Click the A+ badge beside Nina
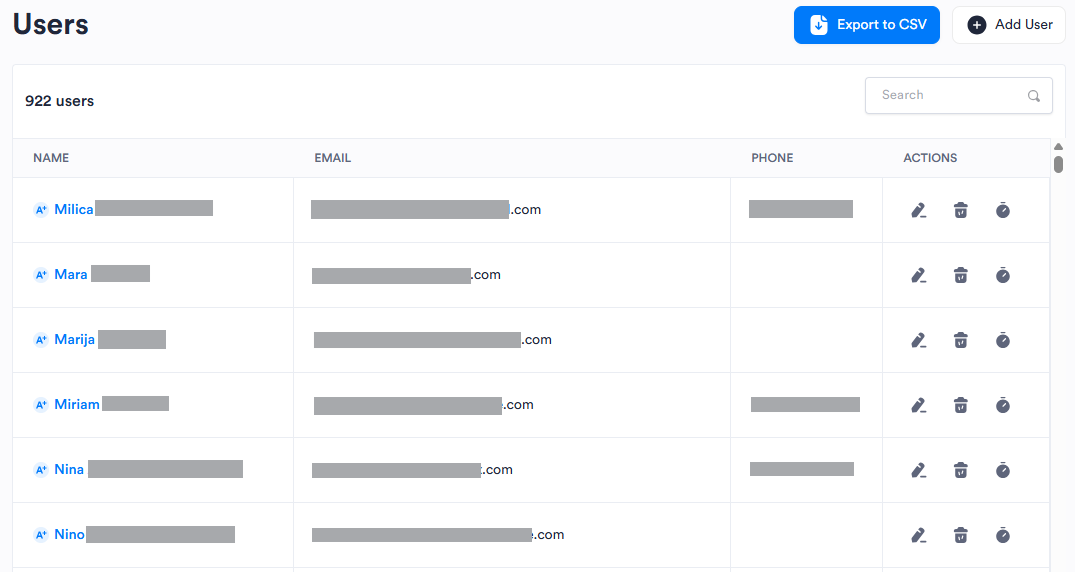Viewport: 1075px width, 572px height. pyautogui.click(x=40, y=470)
